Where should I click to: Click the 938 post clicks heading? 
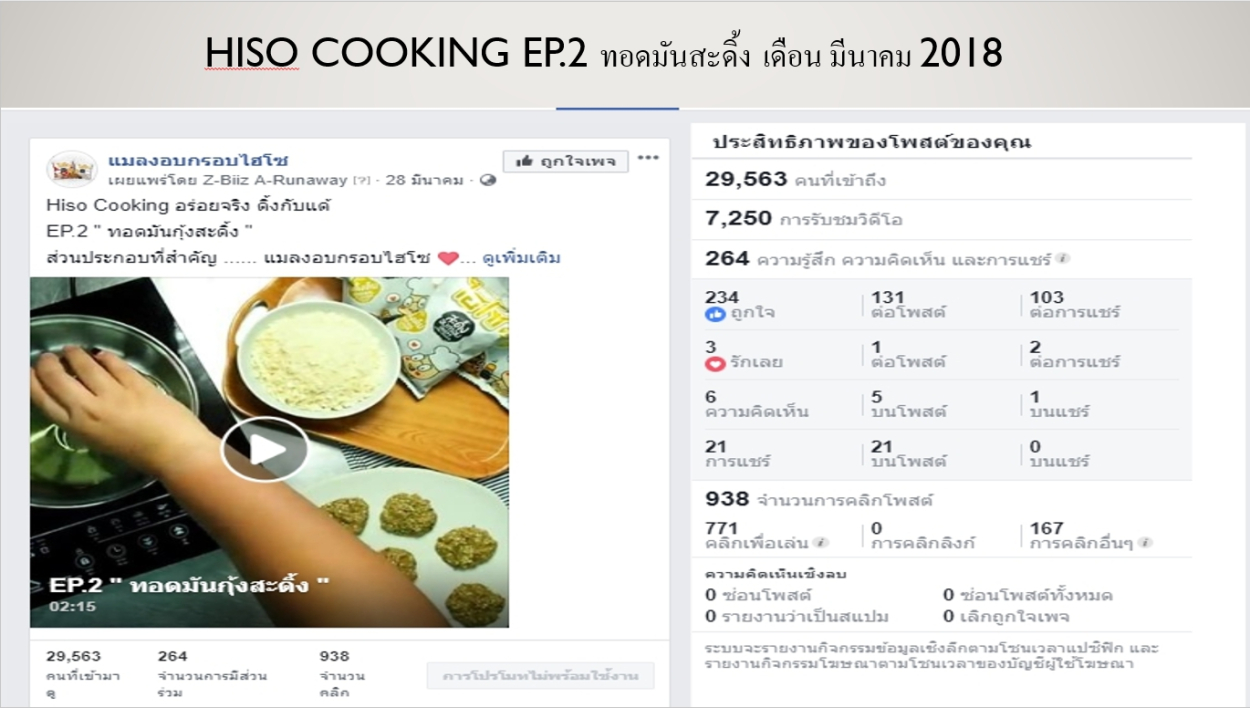coord(819,499)
